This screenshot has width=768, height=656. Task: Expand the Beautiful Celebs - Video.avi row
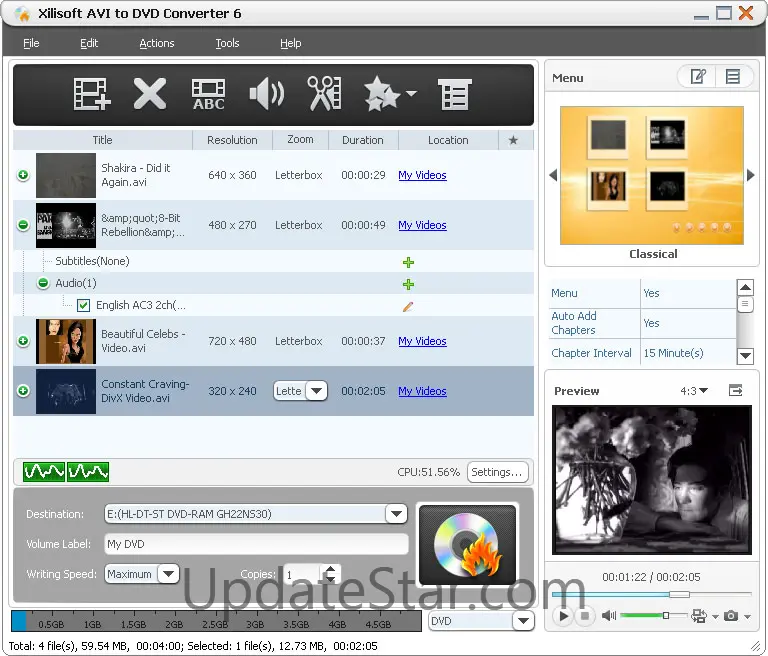point(23,340)
